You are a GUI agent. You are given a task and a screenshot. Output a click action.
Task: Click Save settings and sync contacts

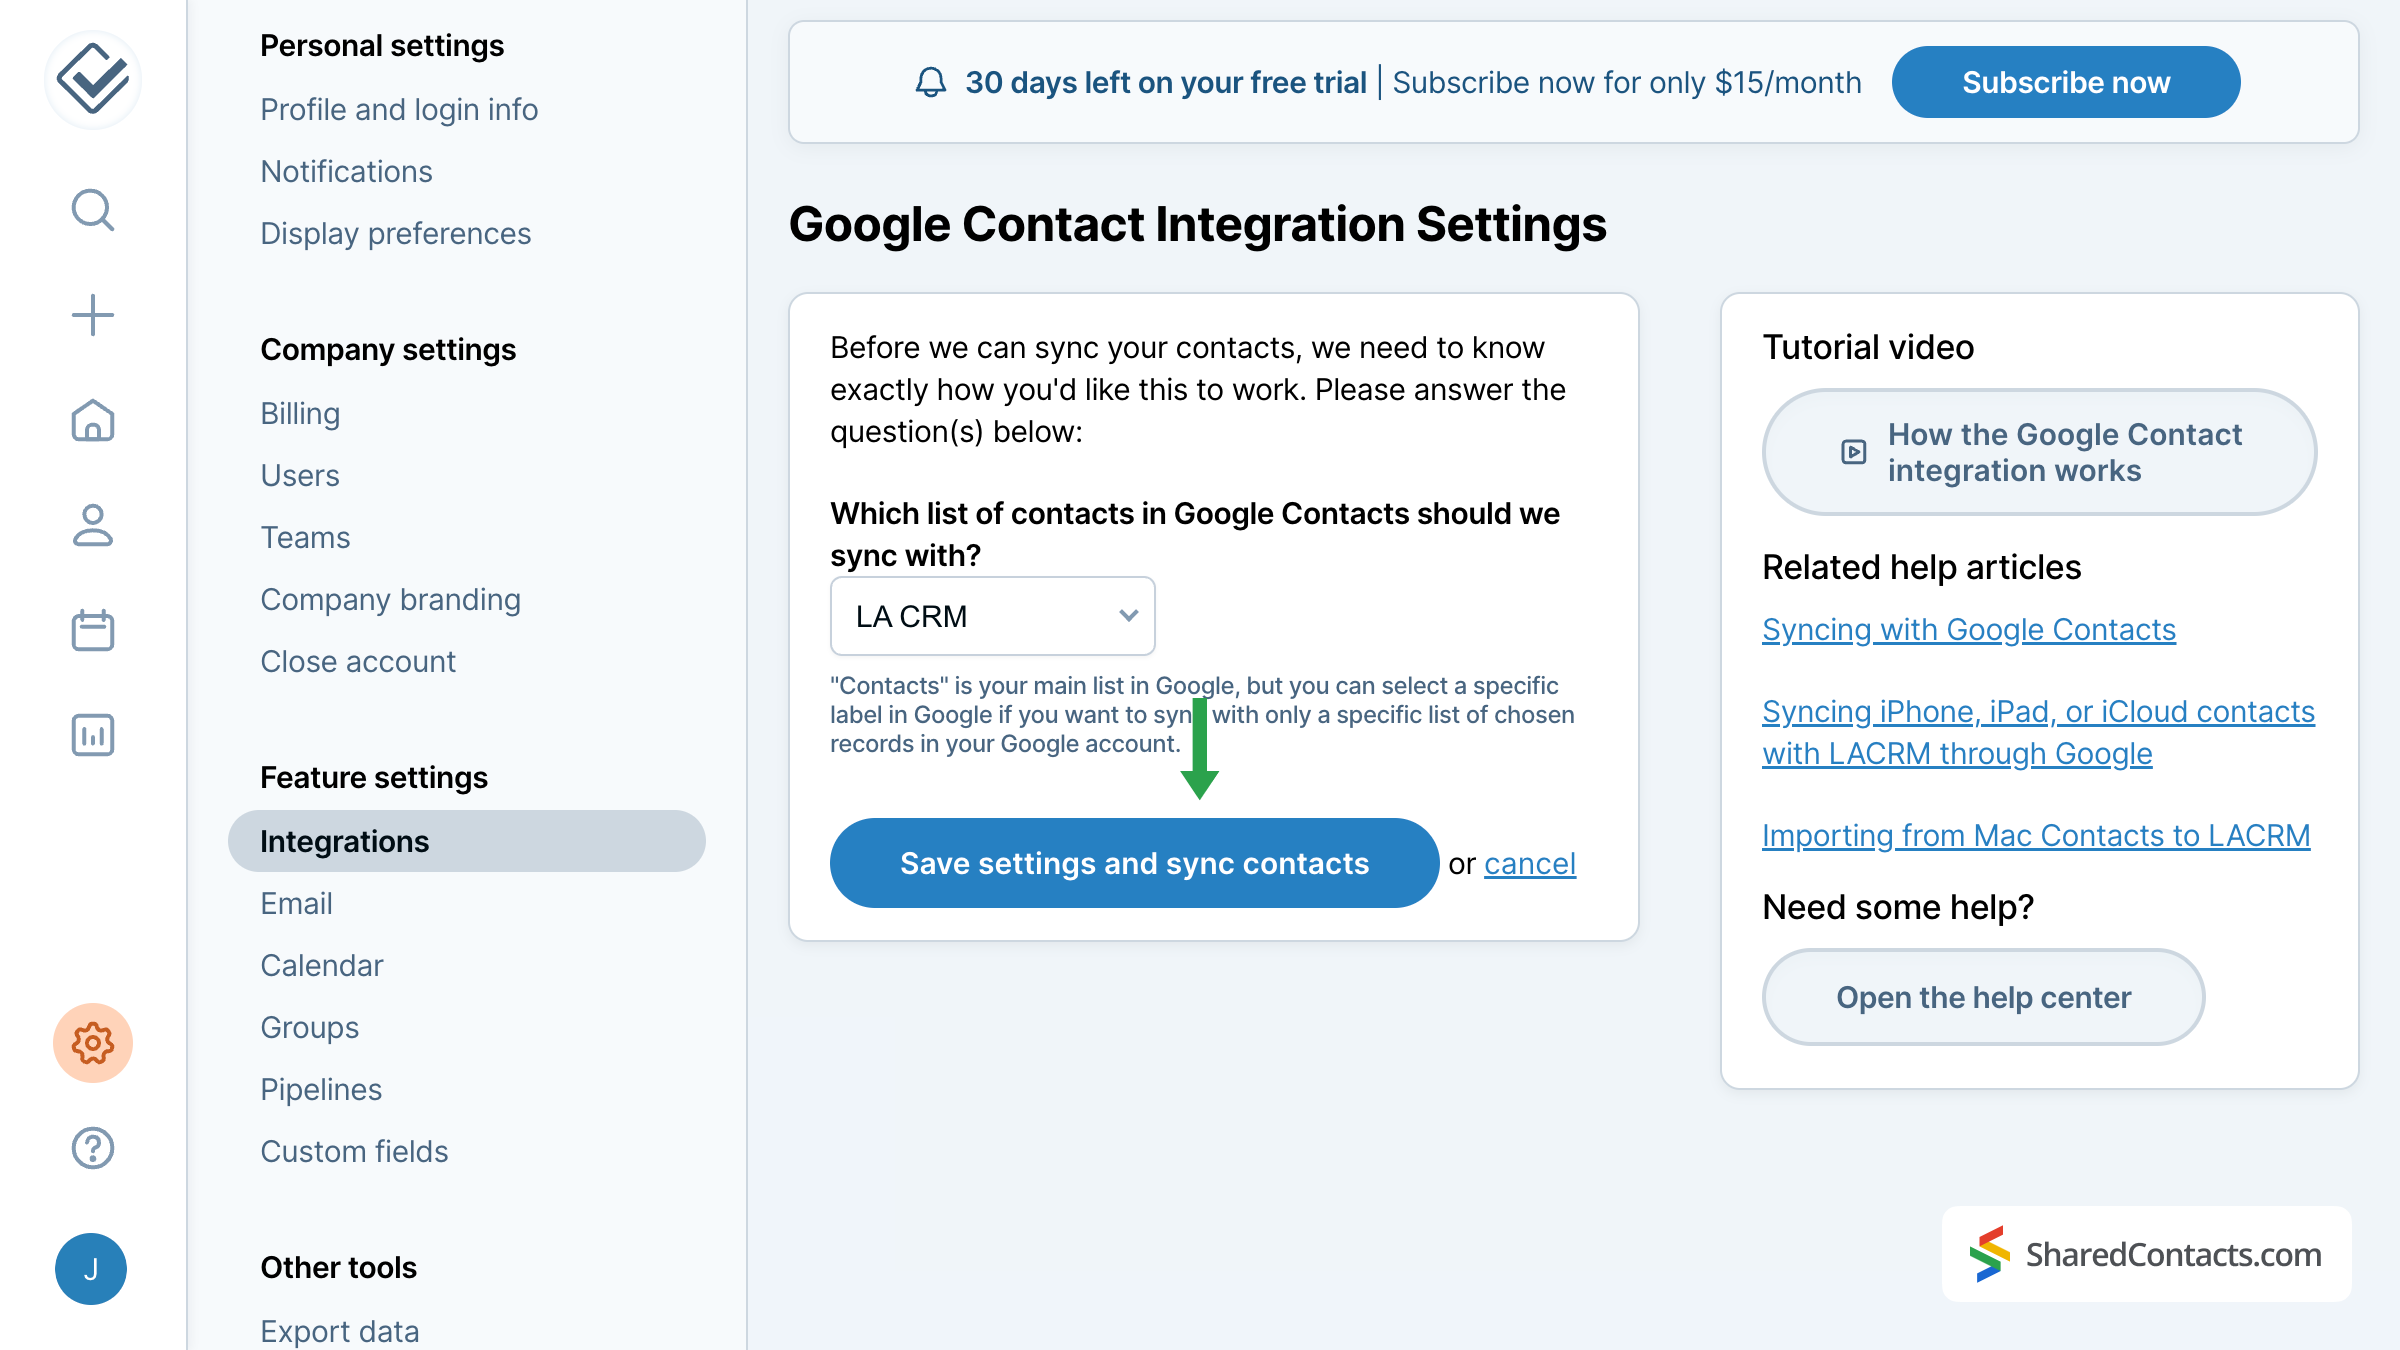[x=1134, y=863]
